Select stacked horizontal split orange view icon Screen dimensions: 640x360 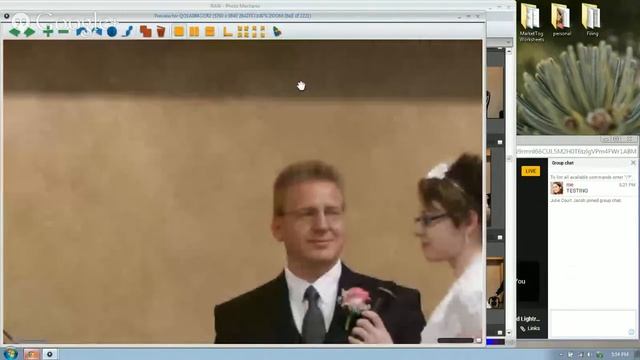(210, 31)
